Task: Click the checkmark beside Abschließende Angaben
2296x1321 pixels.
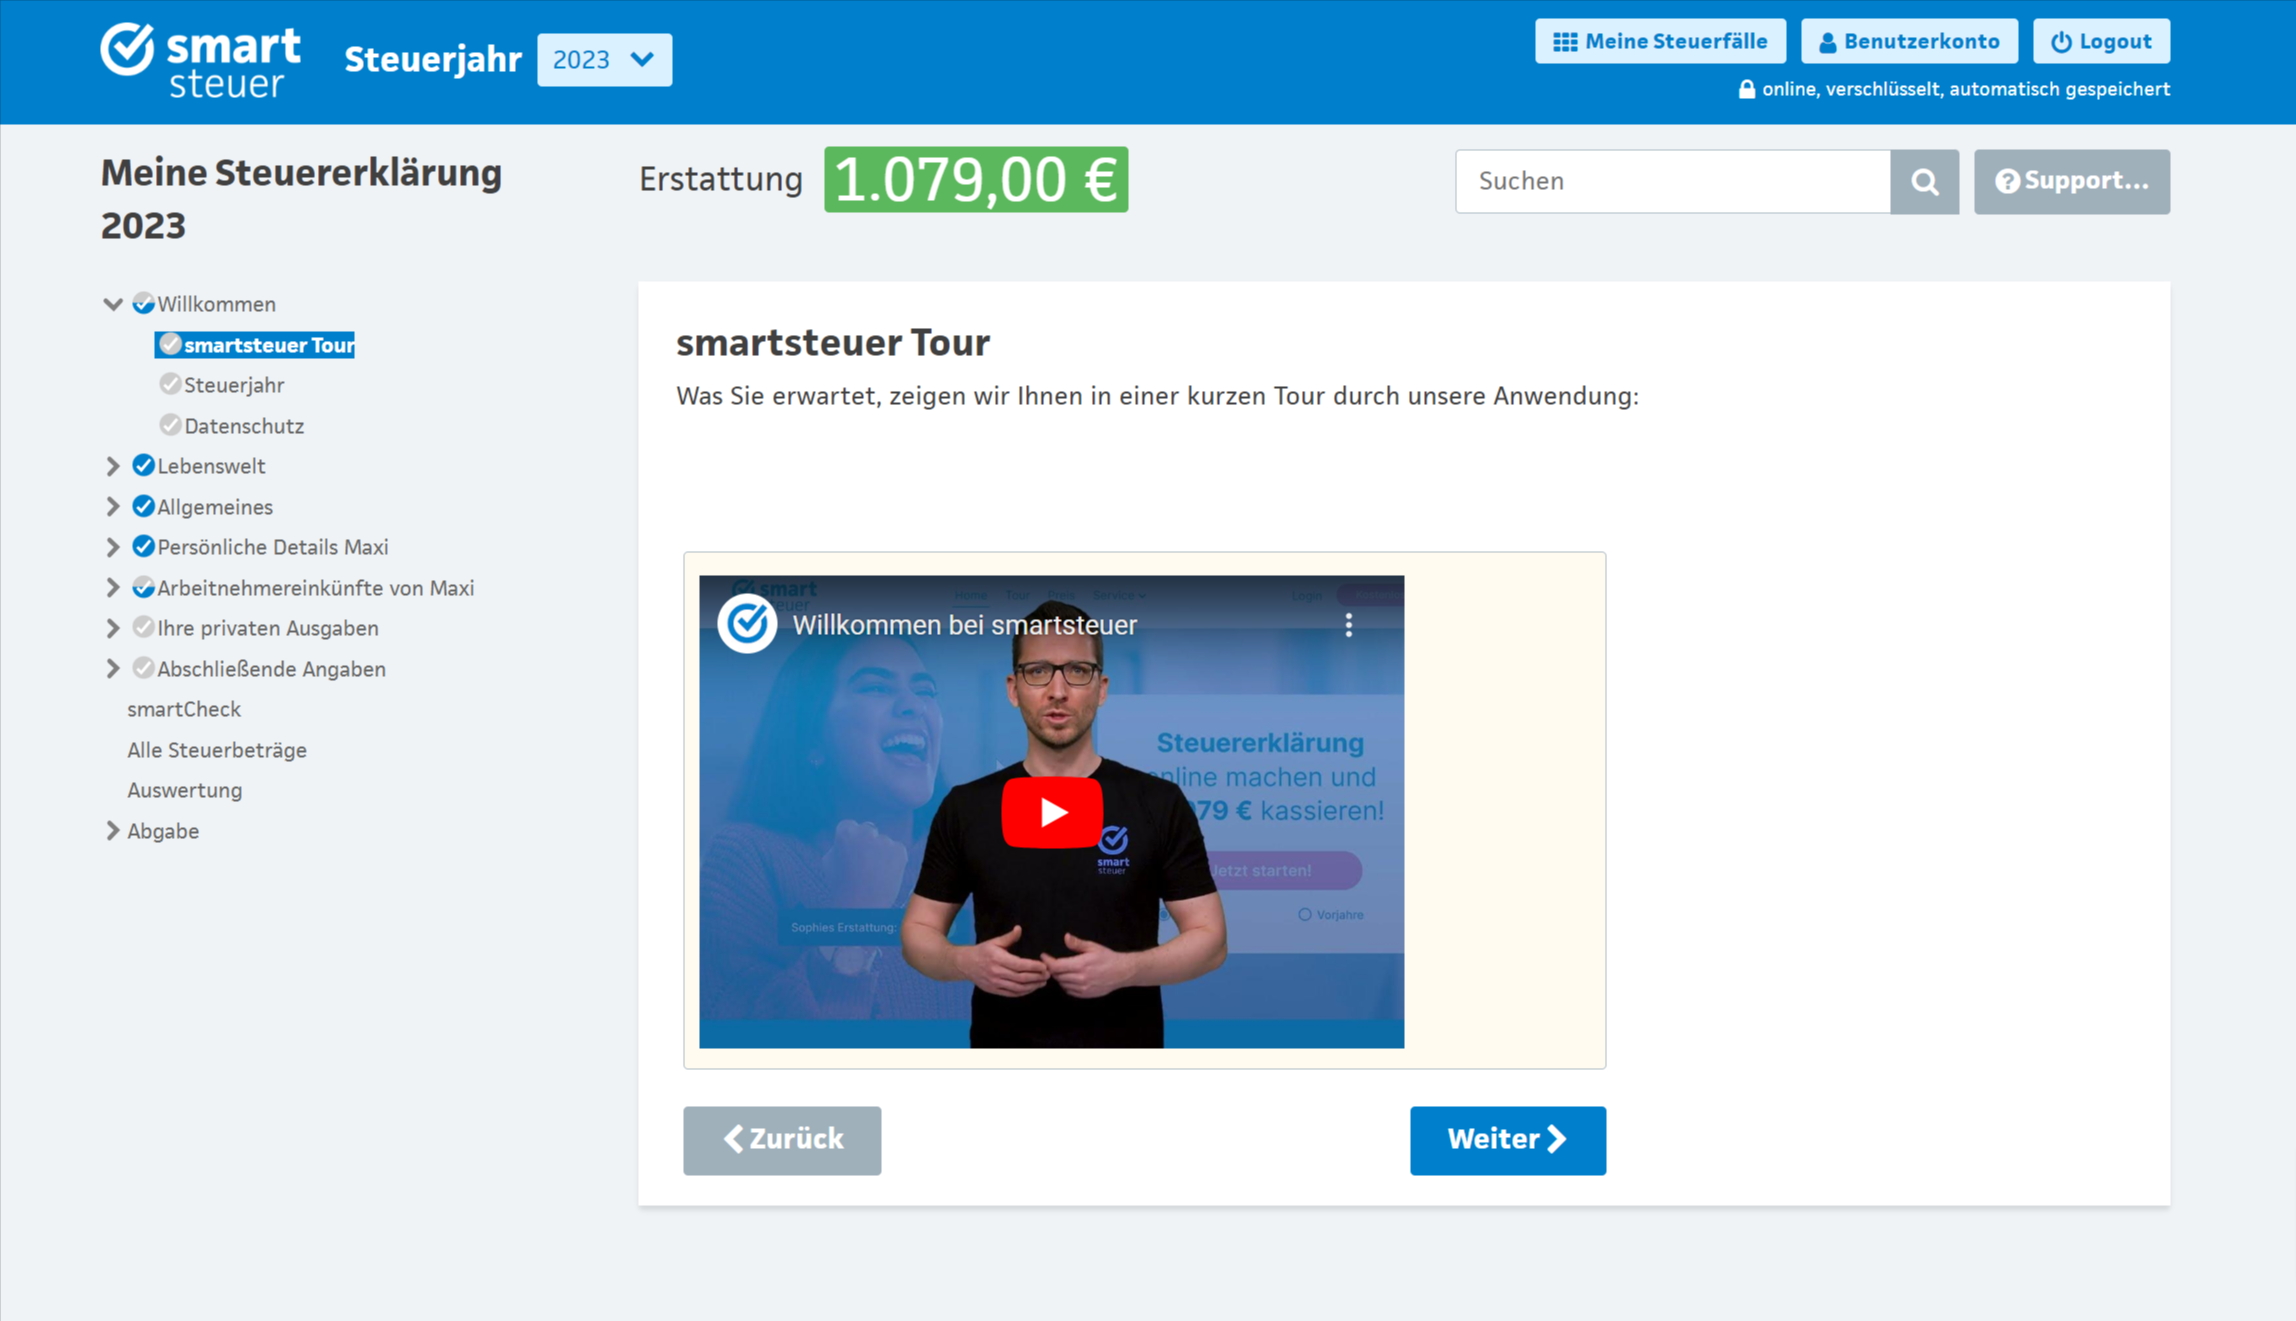Action: 143,668
